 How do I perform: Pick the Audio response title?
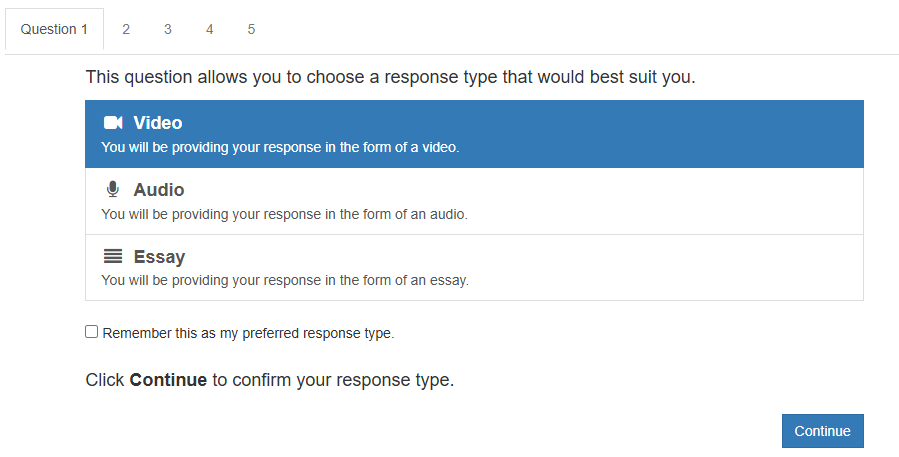[159, 190]
